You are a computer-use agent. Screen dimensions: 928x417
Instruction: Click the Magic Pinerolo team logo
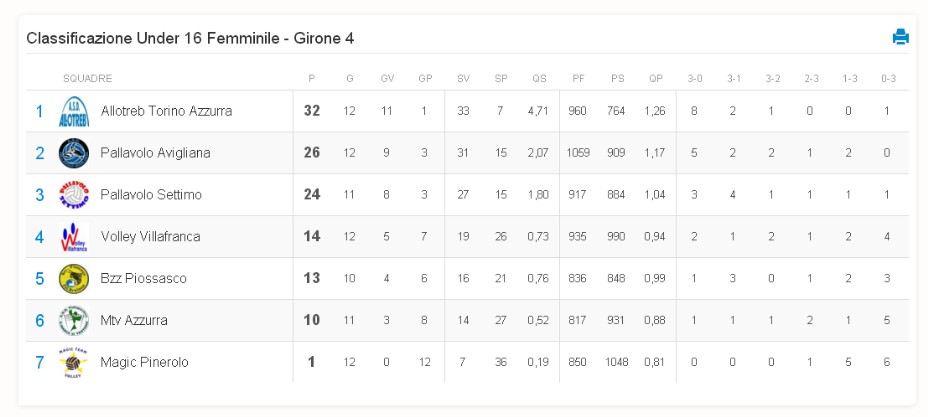point(74,363)
